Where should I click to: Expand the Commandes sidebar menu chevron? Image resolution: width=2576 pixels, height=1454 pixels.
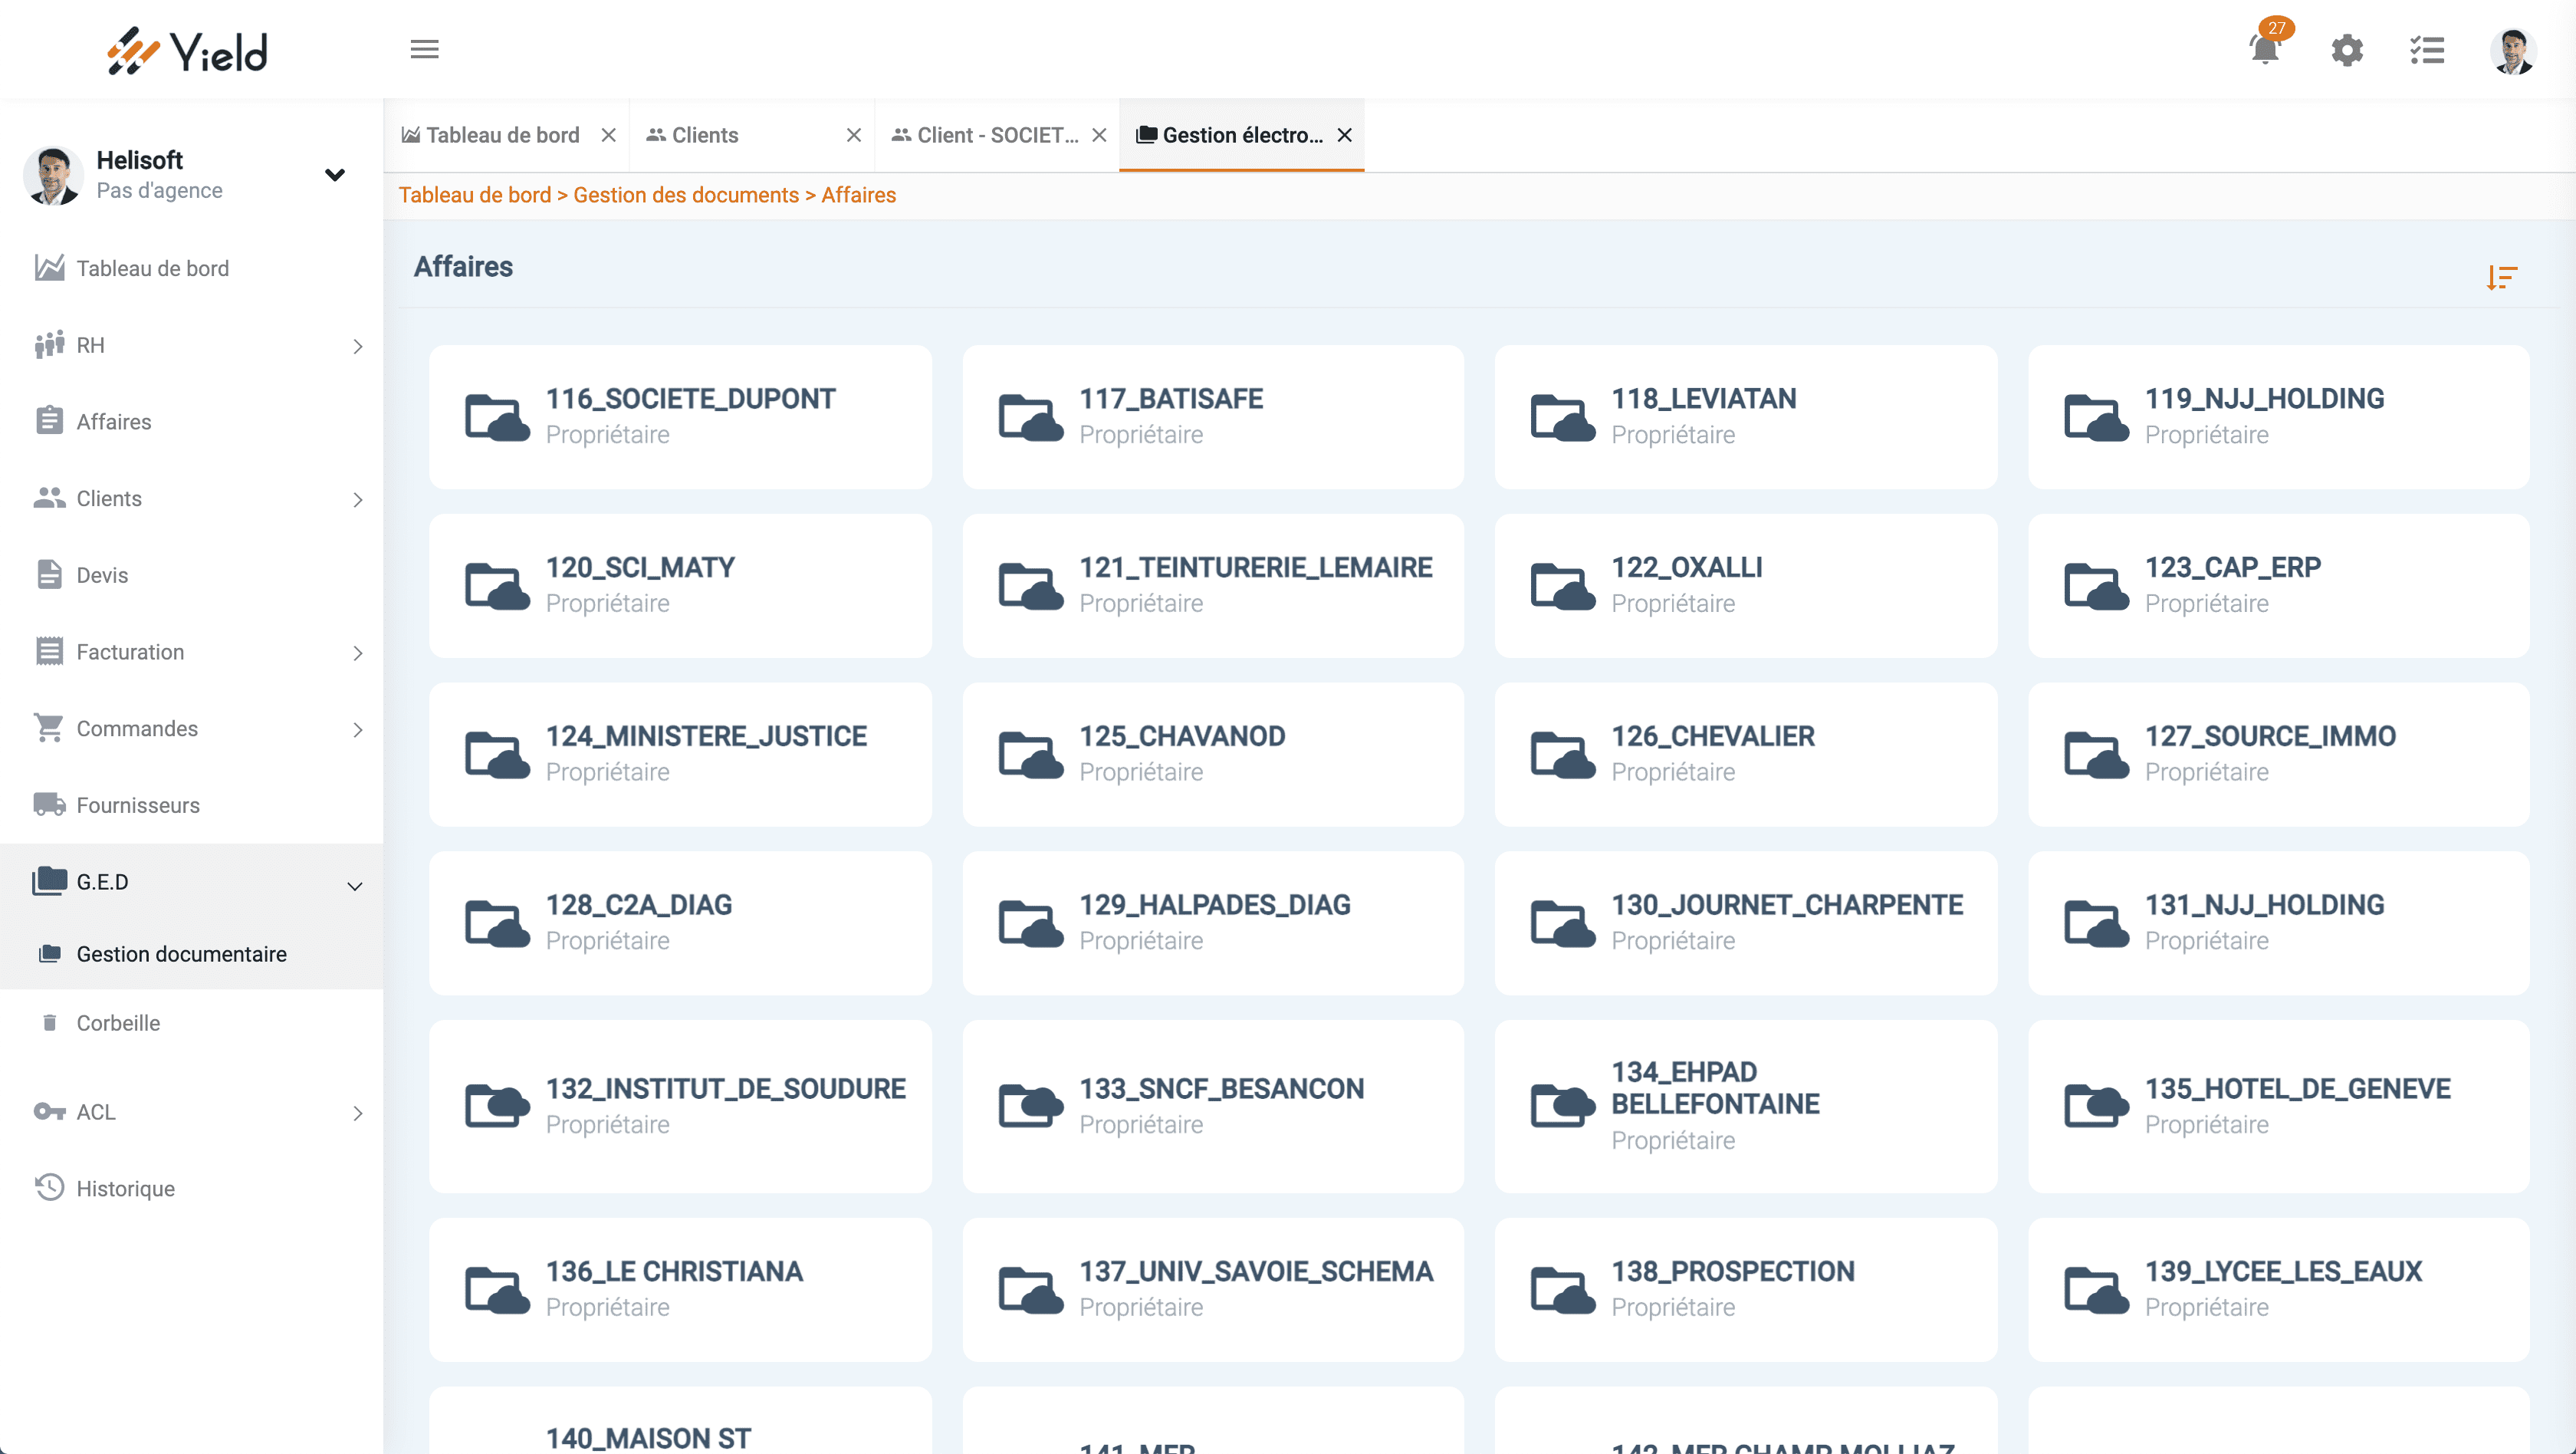pyautogui.click(x=358, y=730)
